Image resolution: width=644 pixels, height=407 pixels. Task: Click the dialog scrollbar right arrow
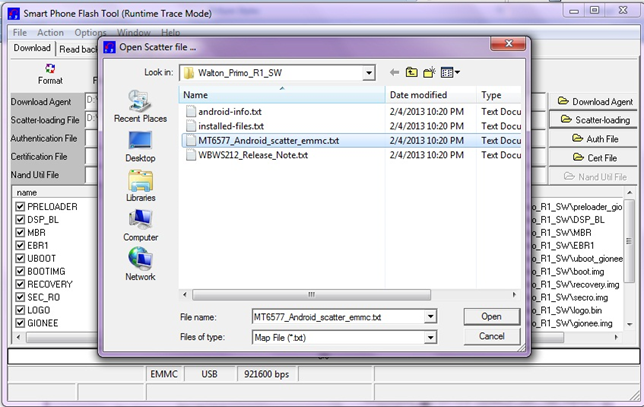pos(514,294)
